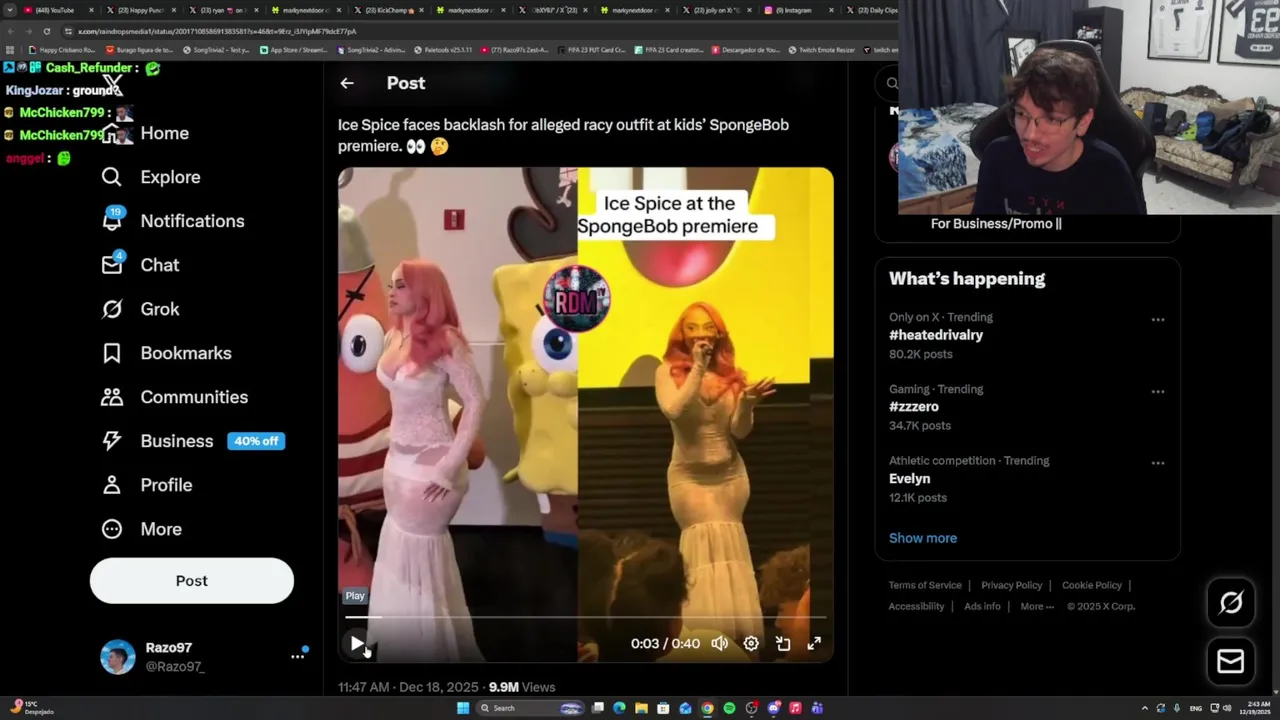Image resolution: width=1280 pixels, height=720 pixels.
Task: Enter fullscreen on the video
Action: click(814, 644)
